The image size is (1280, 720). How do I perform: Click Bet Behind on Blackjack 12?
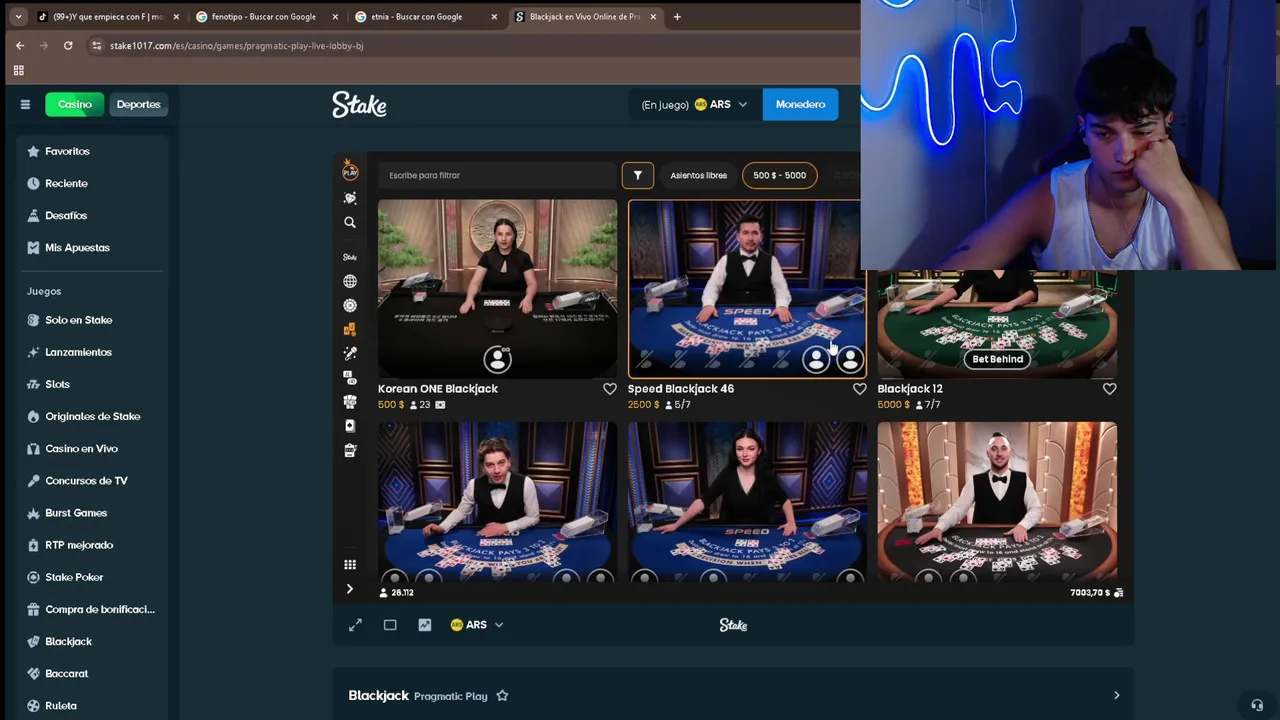[x=997, y=359]
